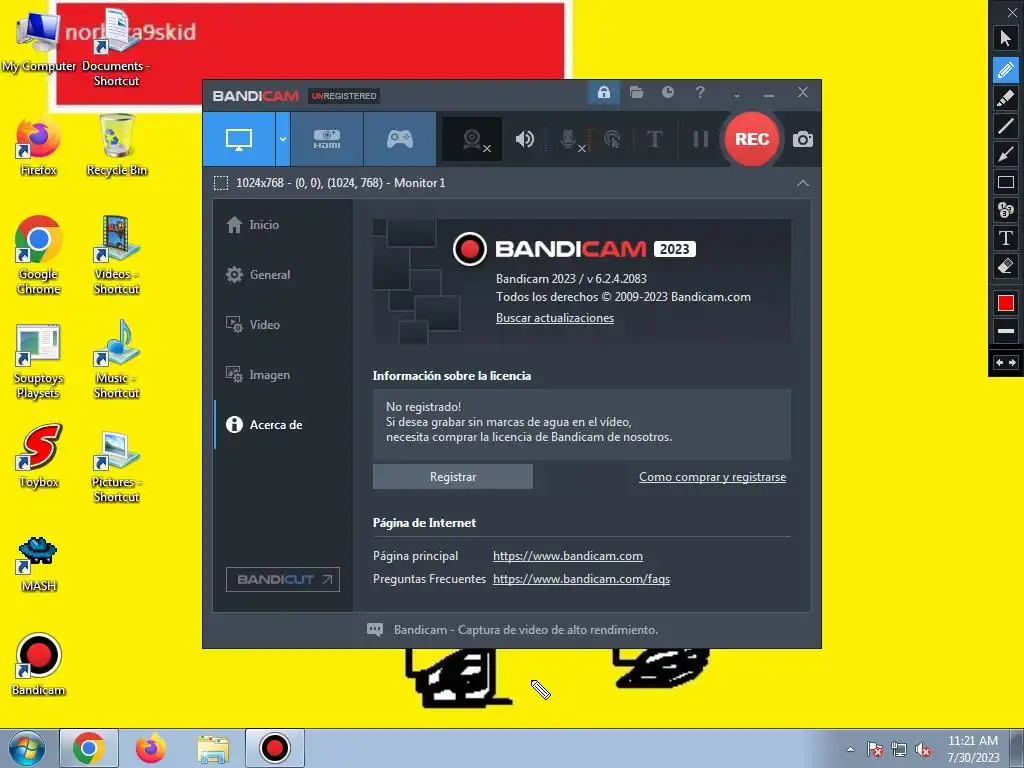Open output folder icon in title bar
The width and height of the screenshot is (1024, 768).
click(636, 92)
